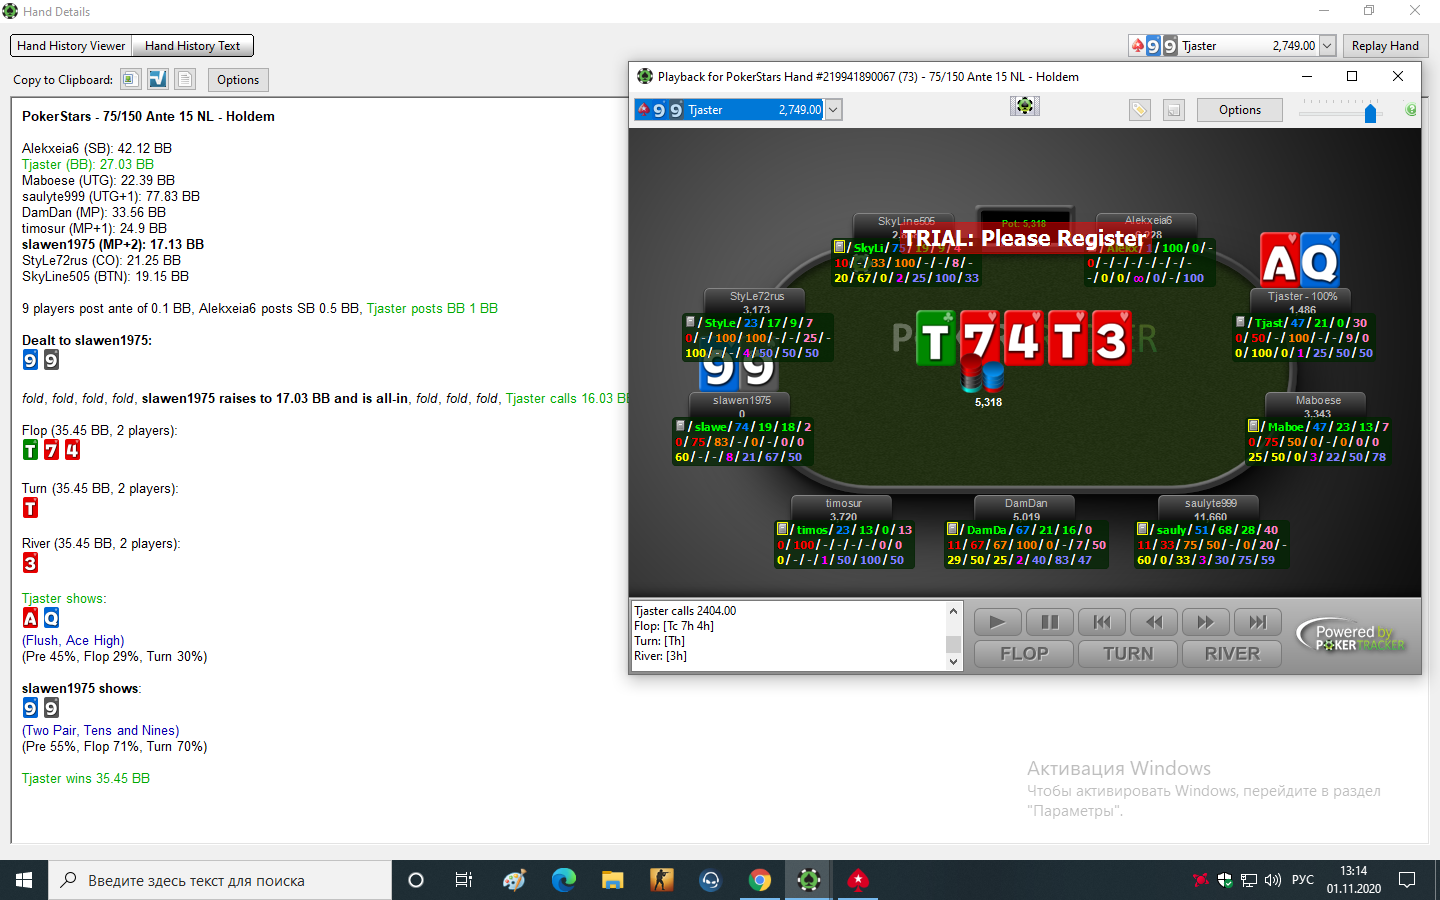This screenshot has width=1440, height=900.
Task: Click the StyLe72rus seat name plate
Action: [757, 302]
